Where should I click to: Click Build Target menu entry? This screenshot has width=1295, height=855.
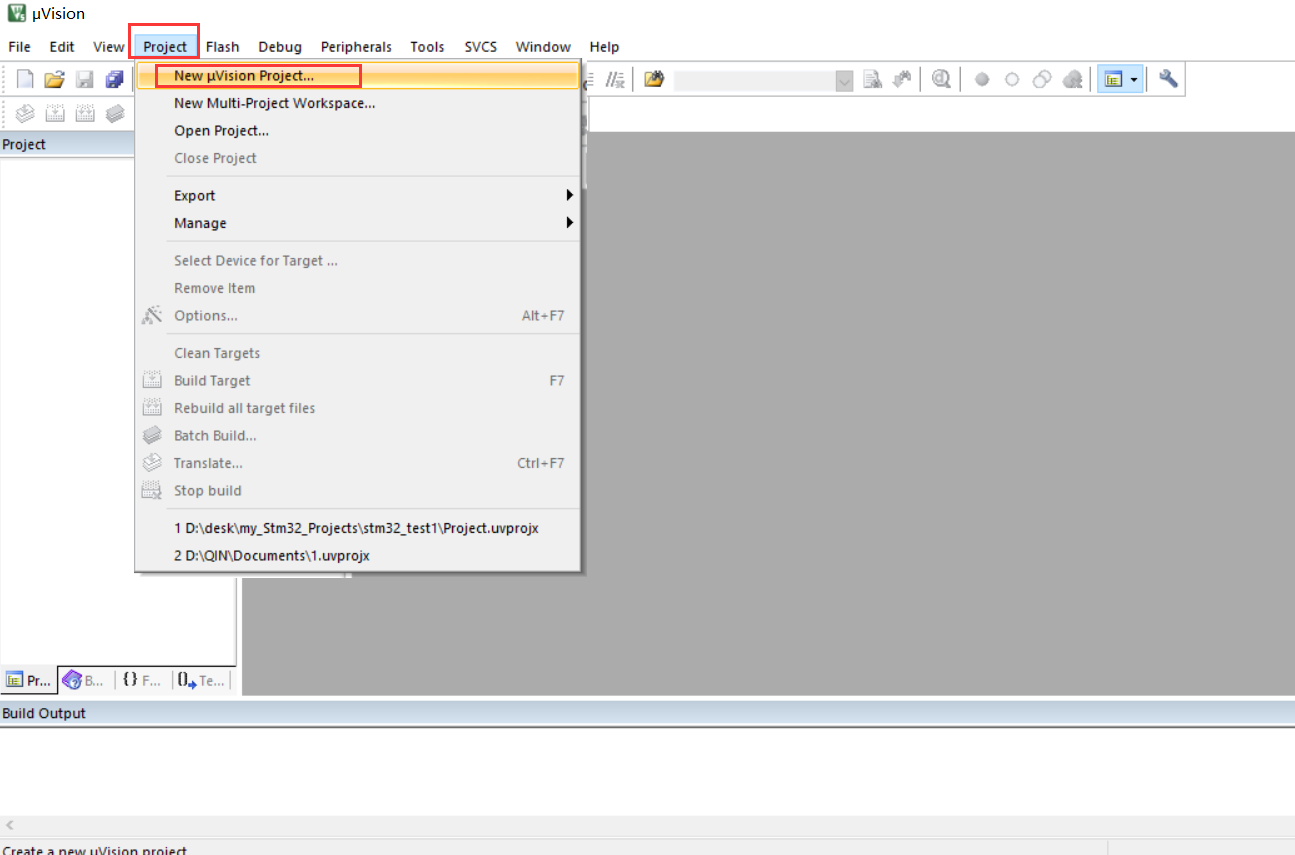358,380
